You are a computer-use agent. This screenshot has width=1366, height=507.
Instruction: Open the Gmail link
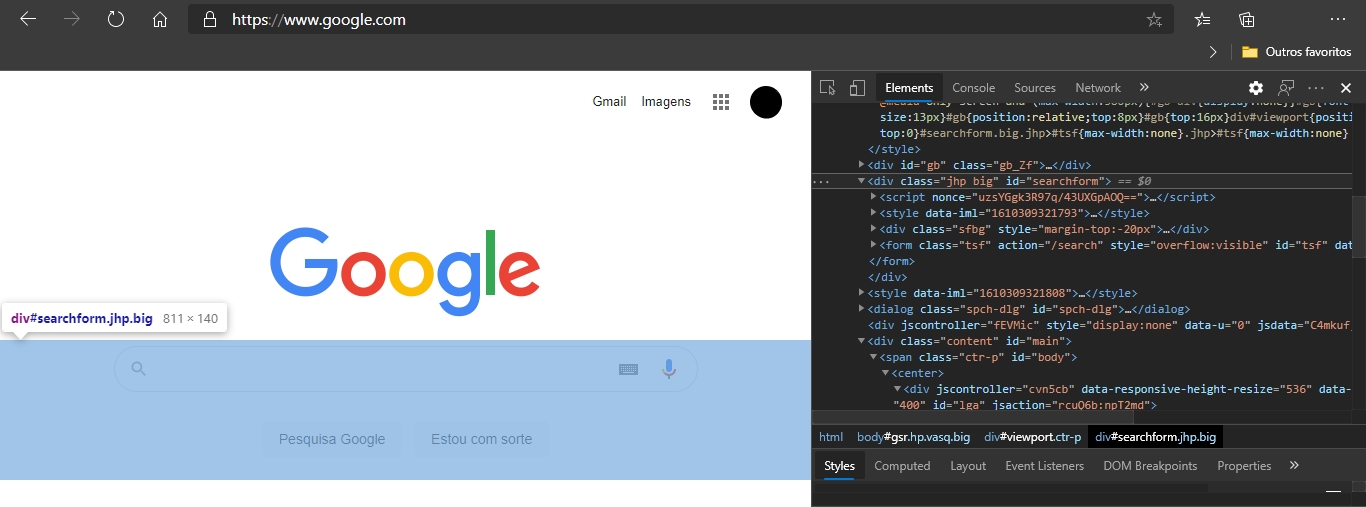pos(609,101)
